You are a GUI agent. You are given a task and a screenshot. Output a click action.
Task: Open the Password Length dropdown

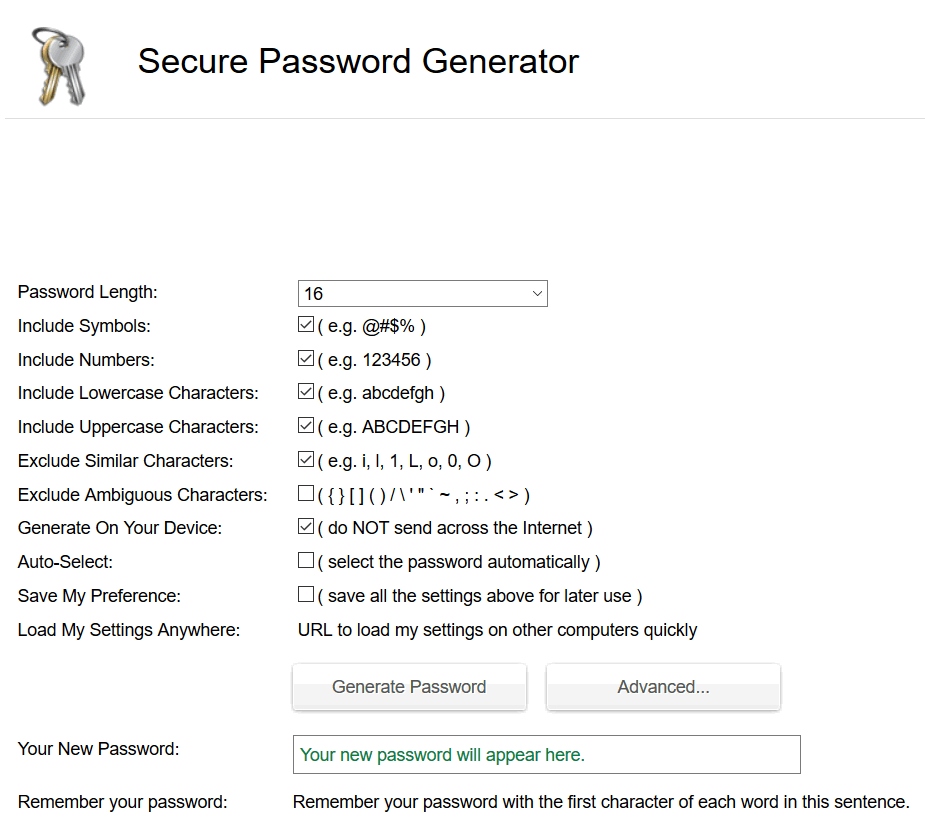[422, 293]
